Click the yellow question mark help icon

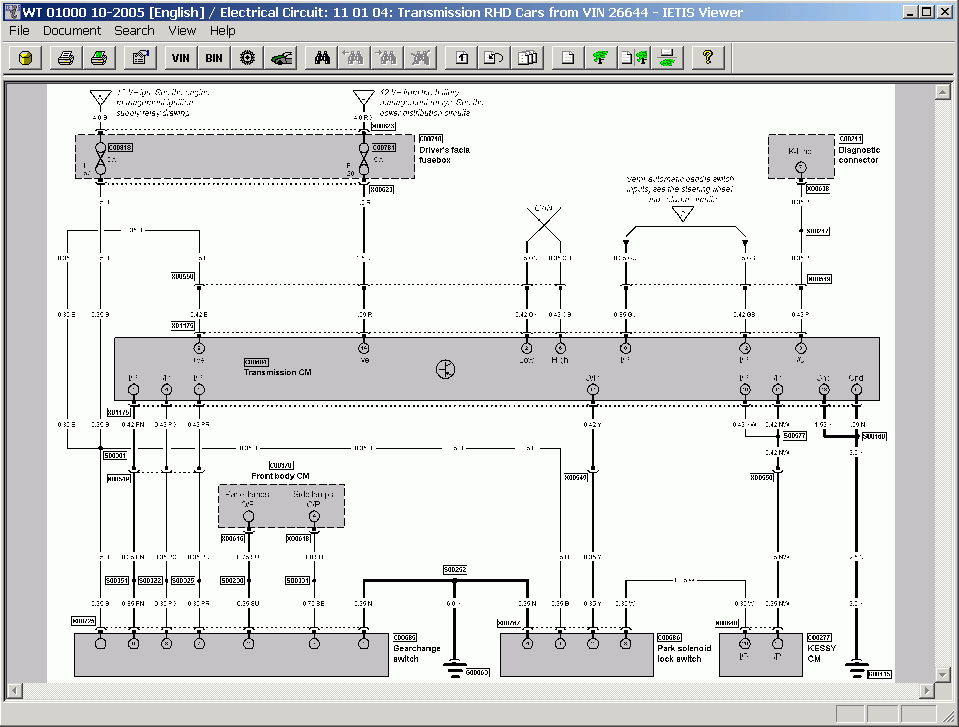(708, 58)
